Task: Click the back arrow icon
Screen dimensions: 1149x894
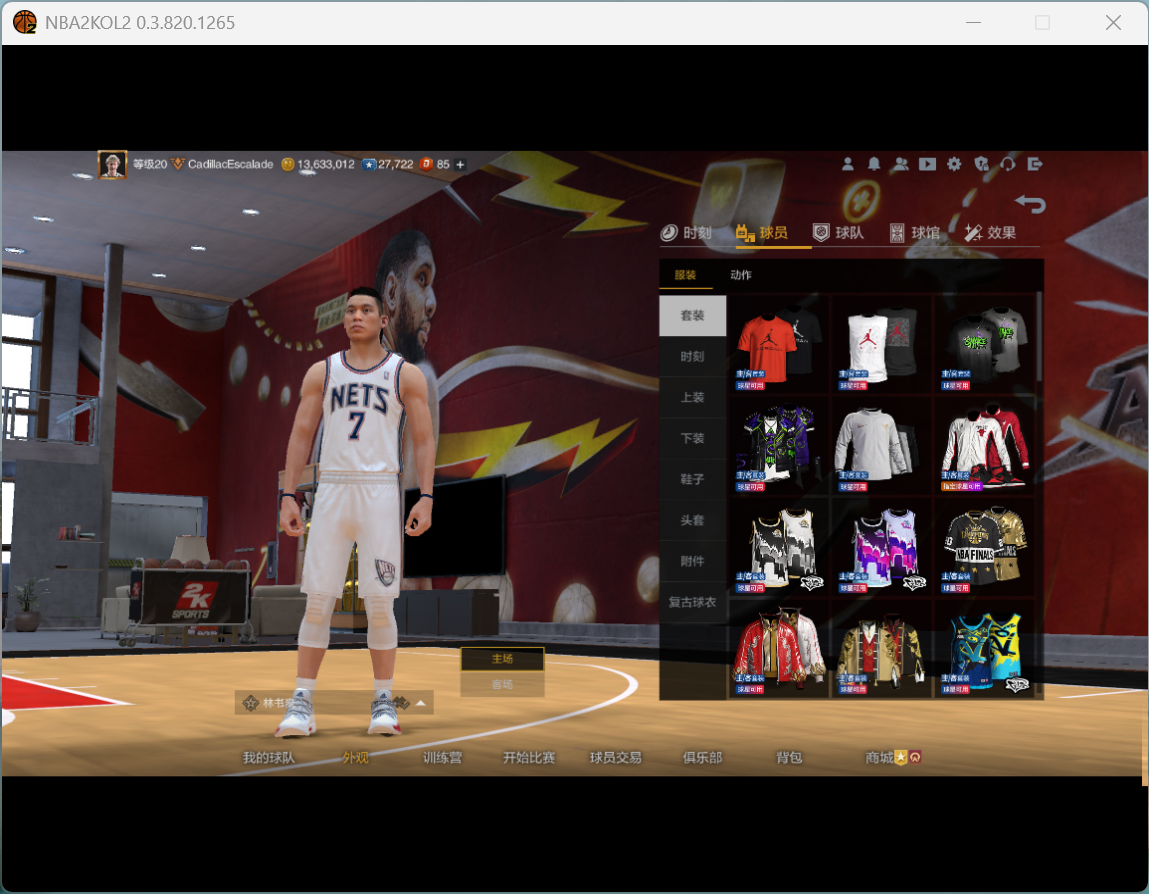Action: 1030,204
